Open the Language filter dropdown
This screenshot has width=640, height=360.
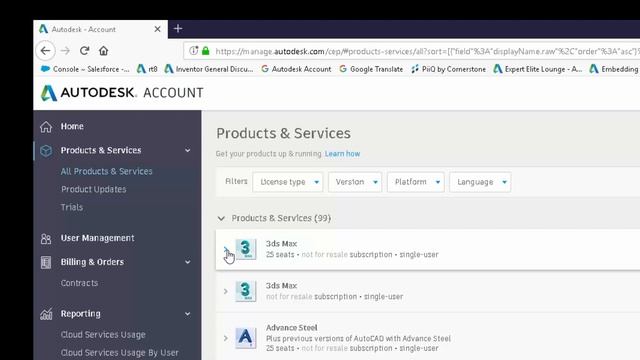(x=480, y=182)
